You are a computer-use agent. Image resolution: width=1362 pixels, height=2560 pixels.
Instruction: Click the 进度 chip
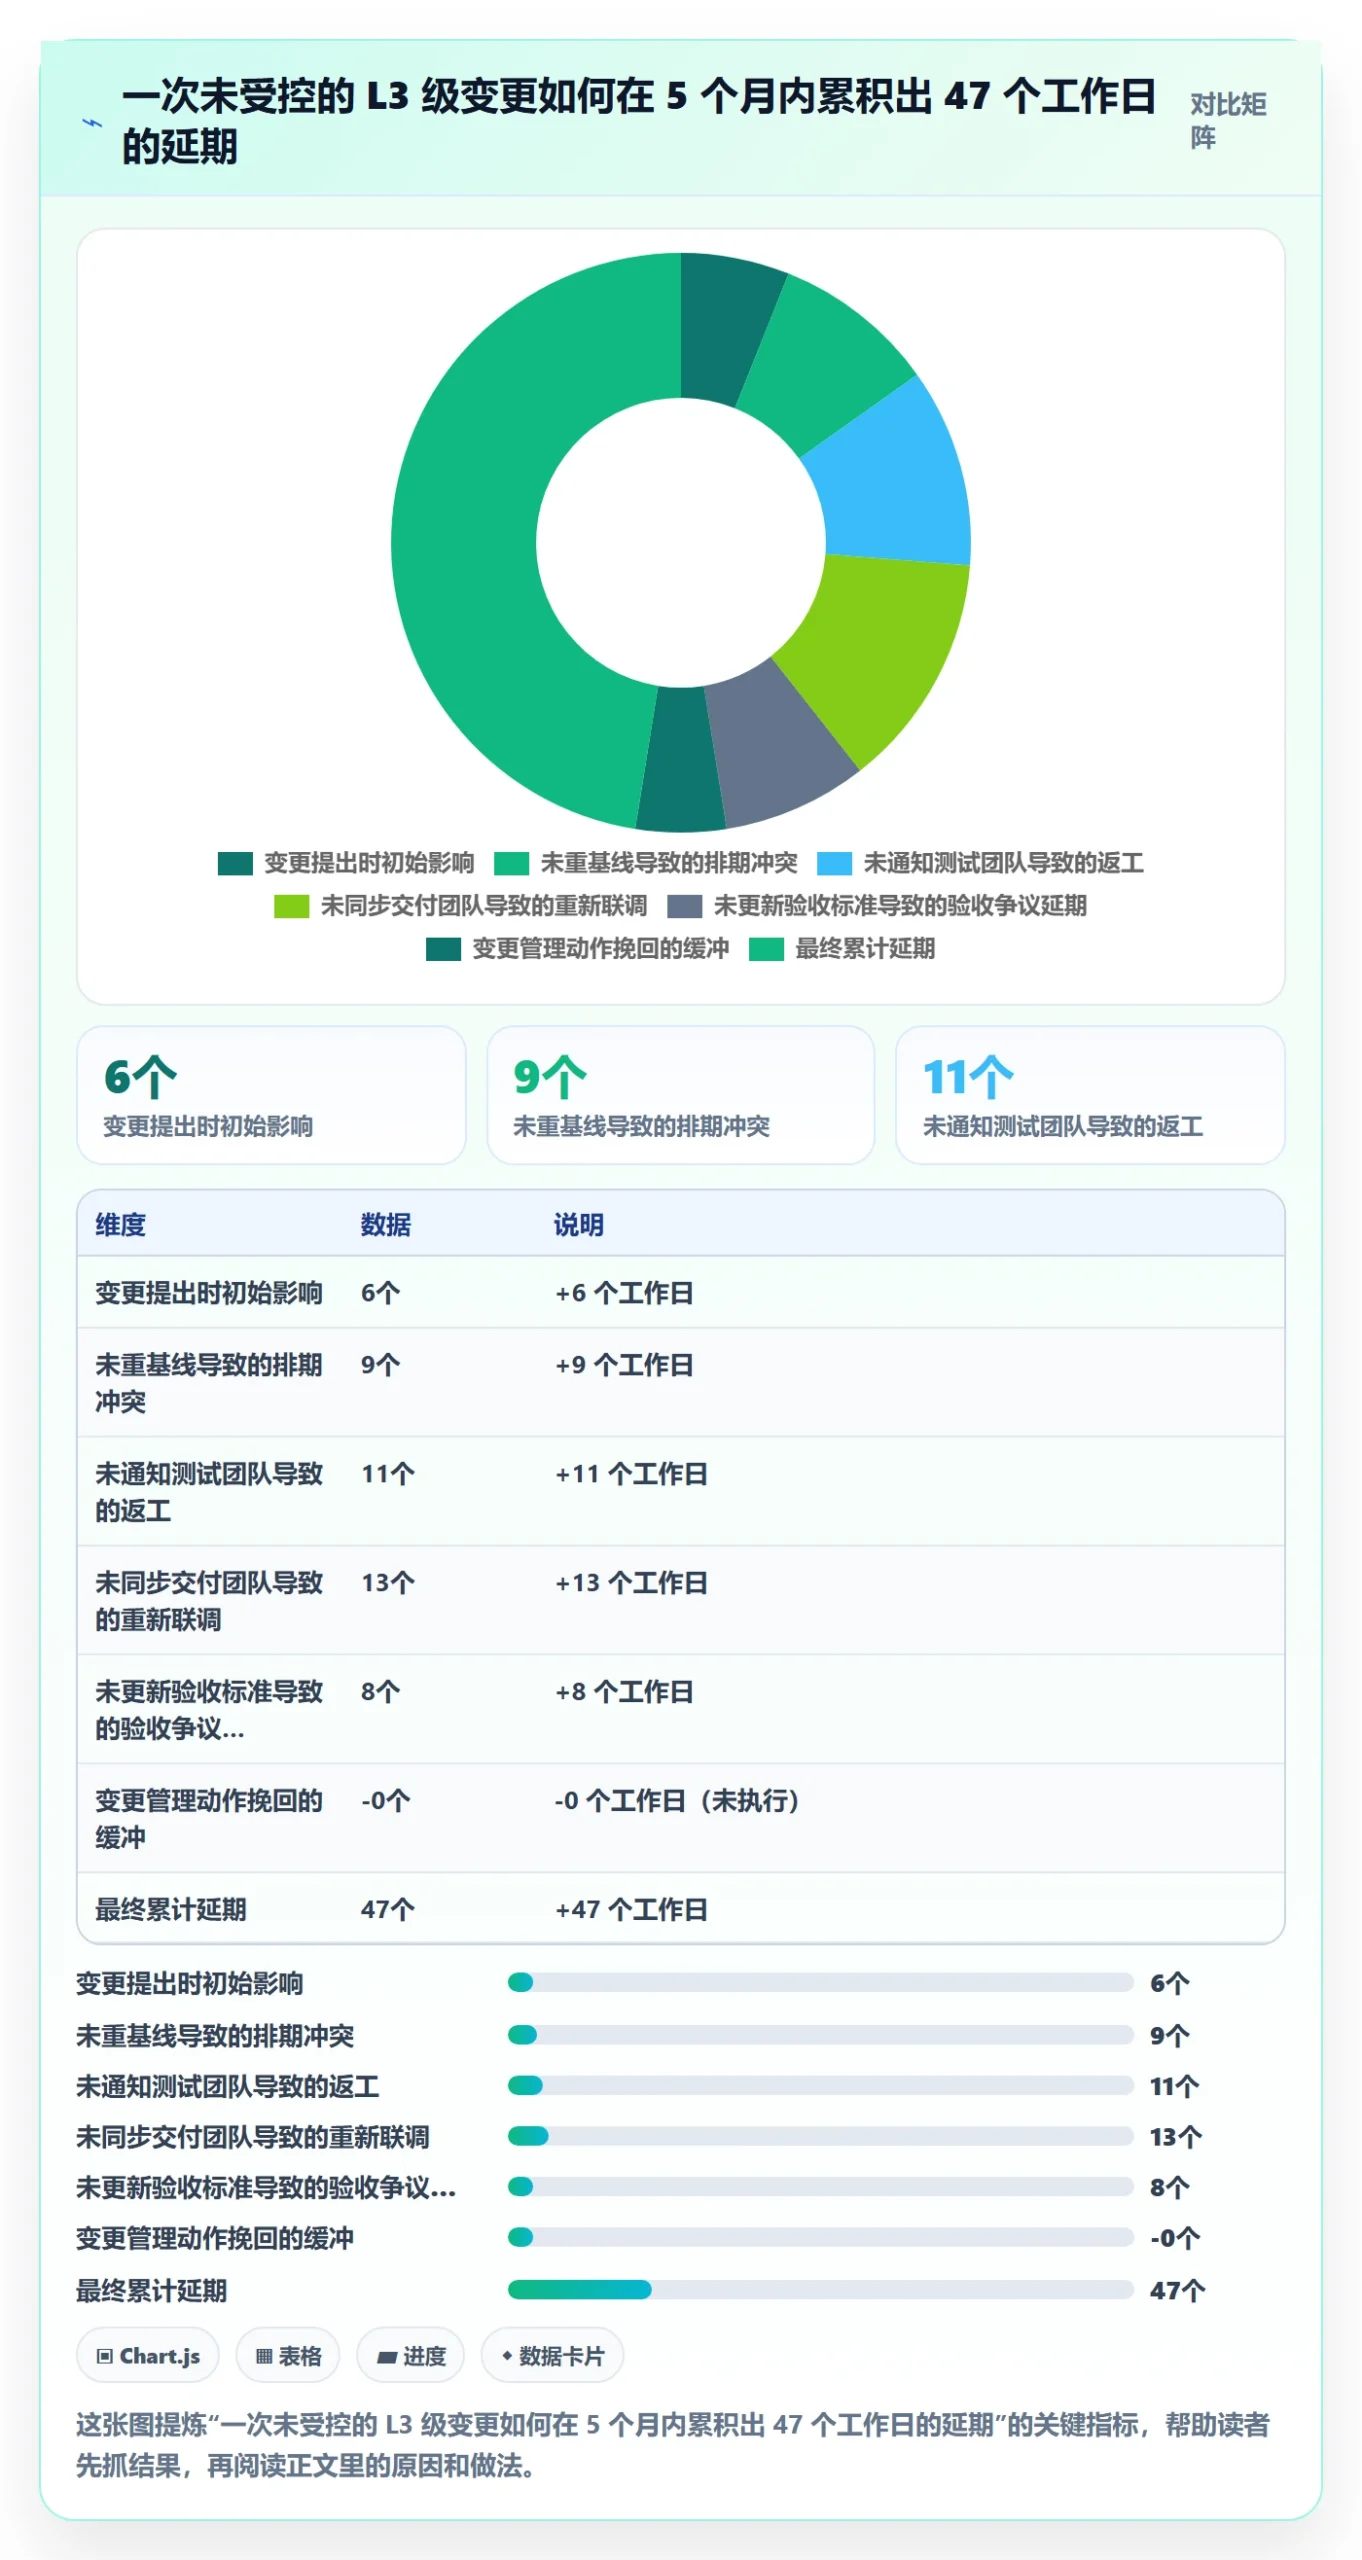[x=411, y=2356]
